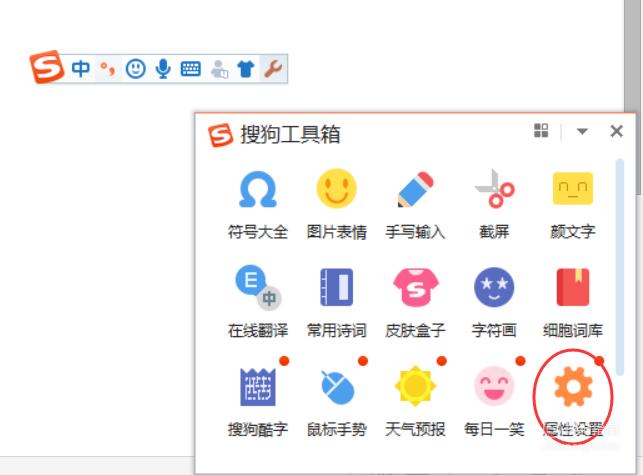Screen dimensions: 643x475
Task: Click the background window's vertical scrollbar
Action: 632,98
